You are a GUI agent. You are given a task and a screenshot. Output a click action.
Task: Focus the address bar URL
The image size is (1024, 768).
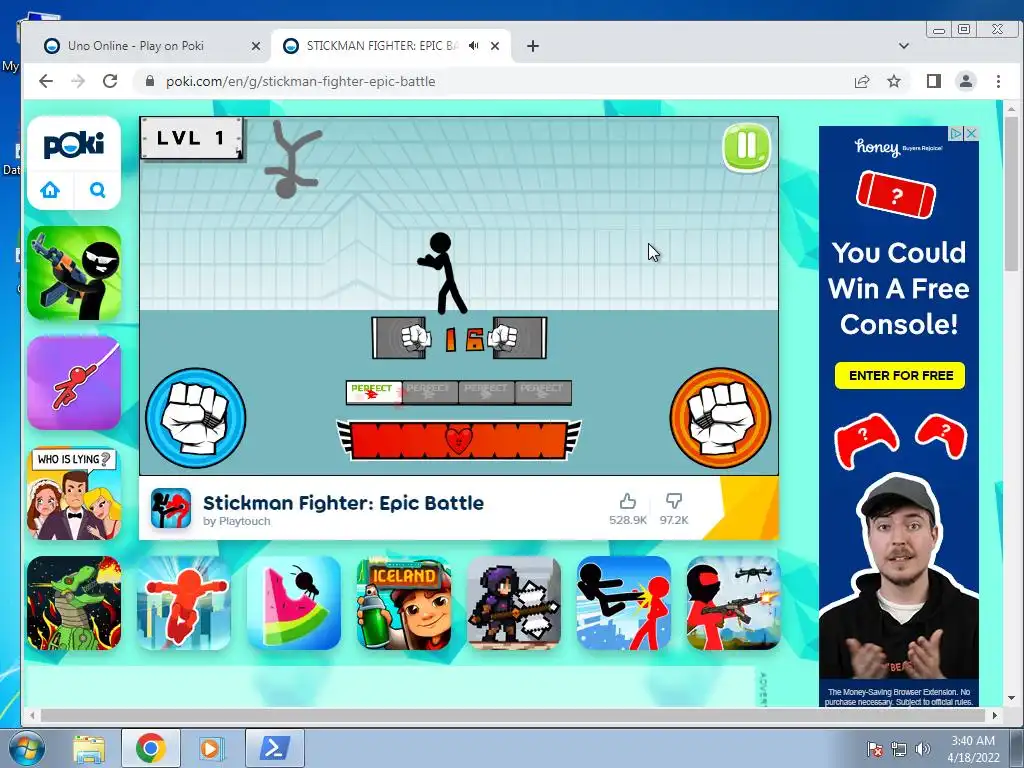point(300,82)
